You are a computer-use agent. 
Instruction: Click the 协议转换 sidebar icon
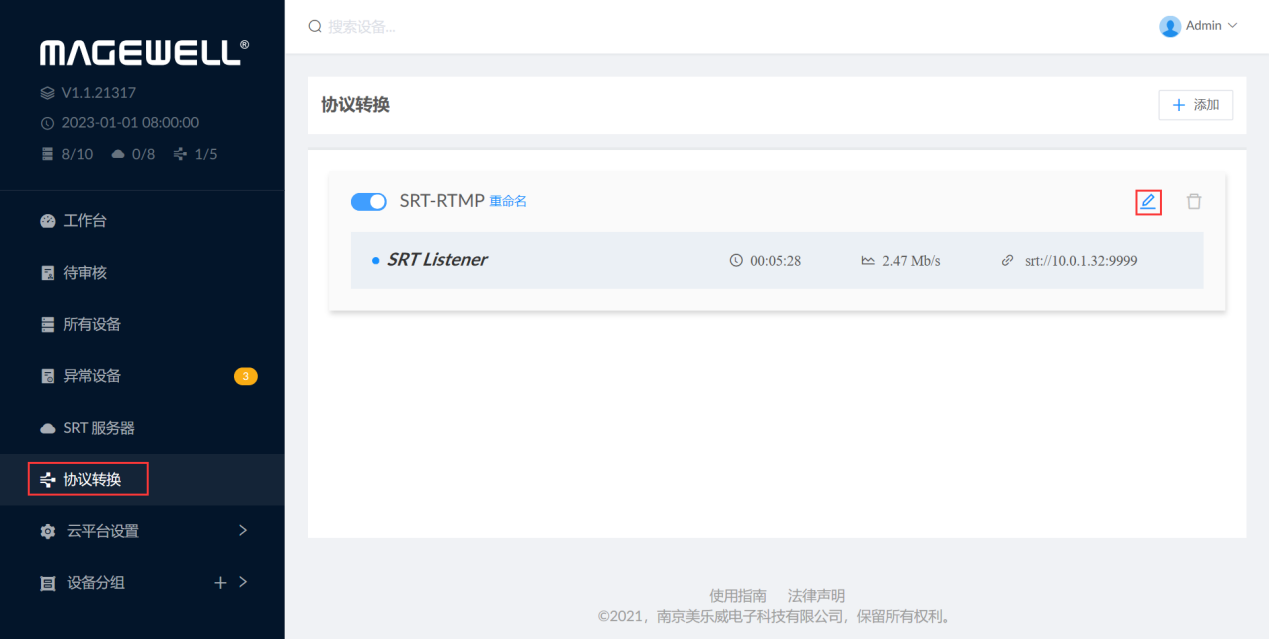tap(47, 480)
